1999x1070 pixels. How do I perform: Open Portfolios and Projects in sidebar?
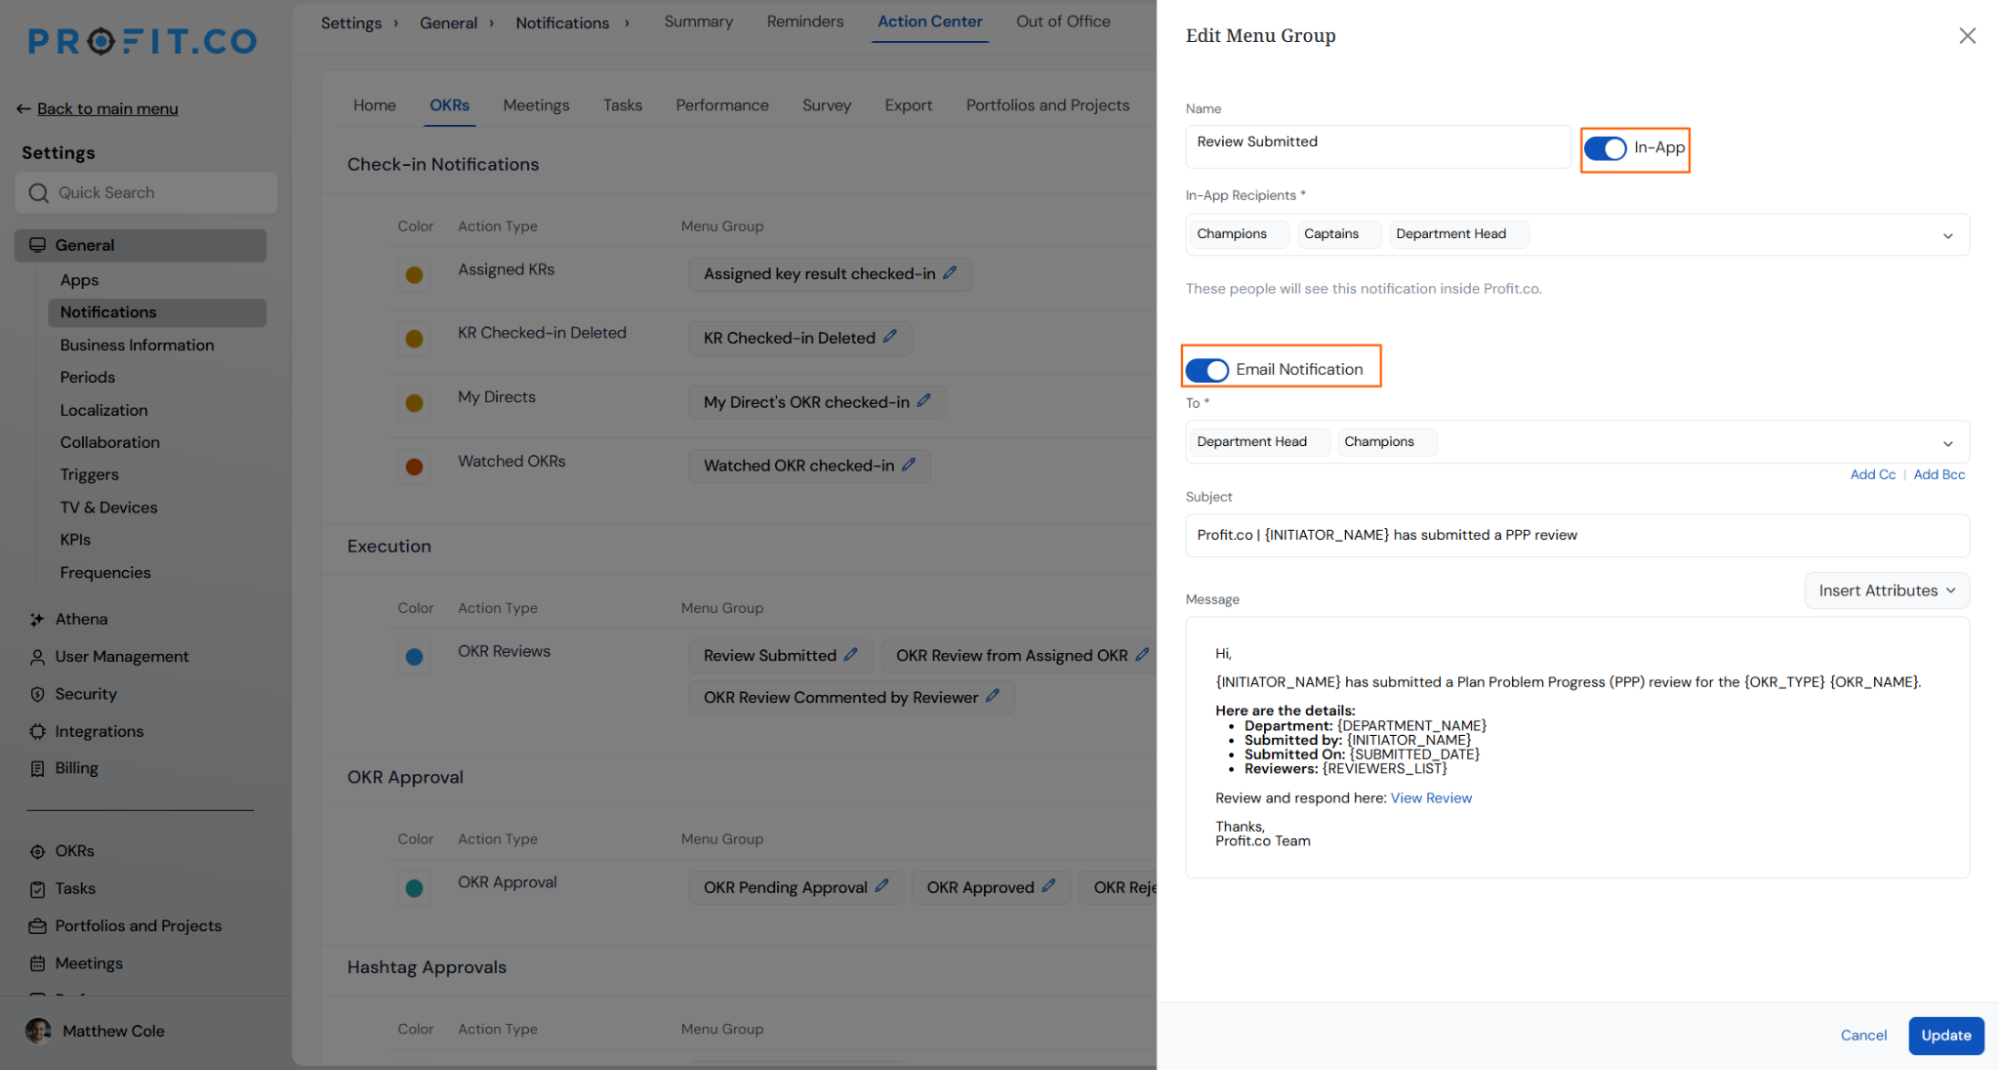138,926
